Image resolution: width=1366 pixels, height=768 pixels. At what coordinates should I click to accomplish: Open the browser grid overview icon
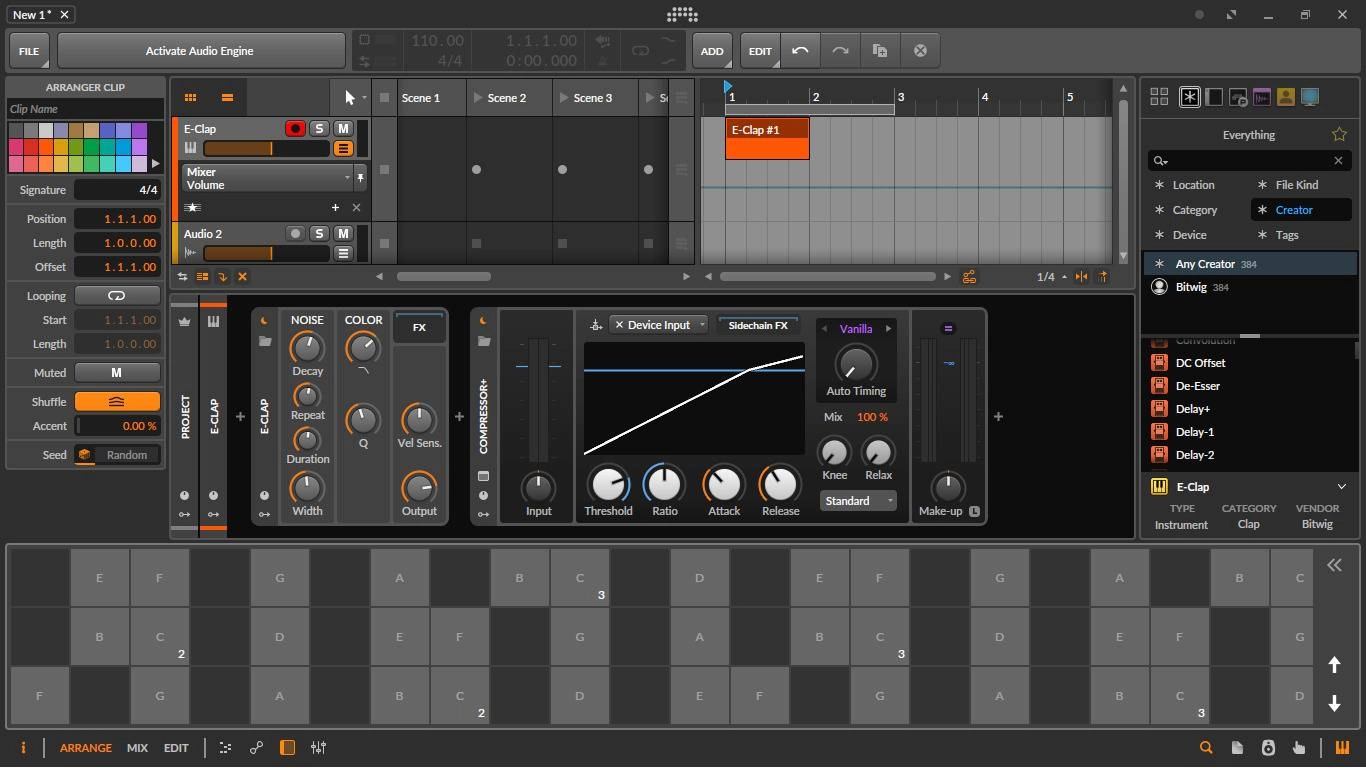(x=1159, y=97)
